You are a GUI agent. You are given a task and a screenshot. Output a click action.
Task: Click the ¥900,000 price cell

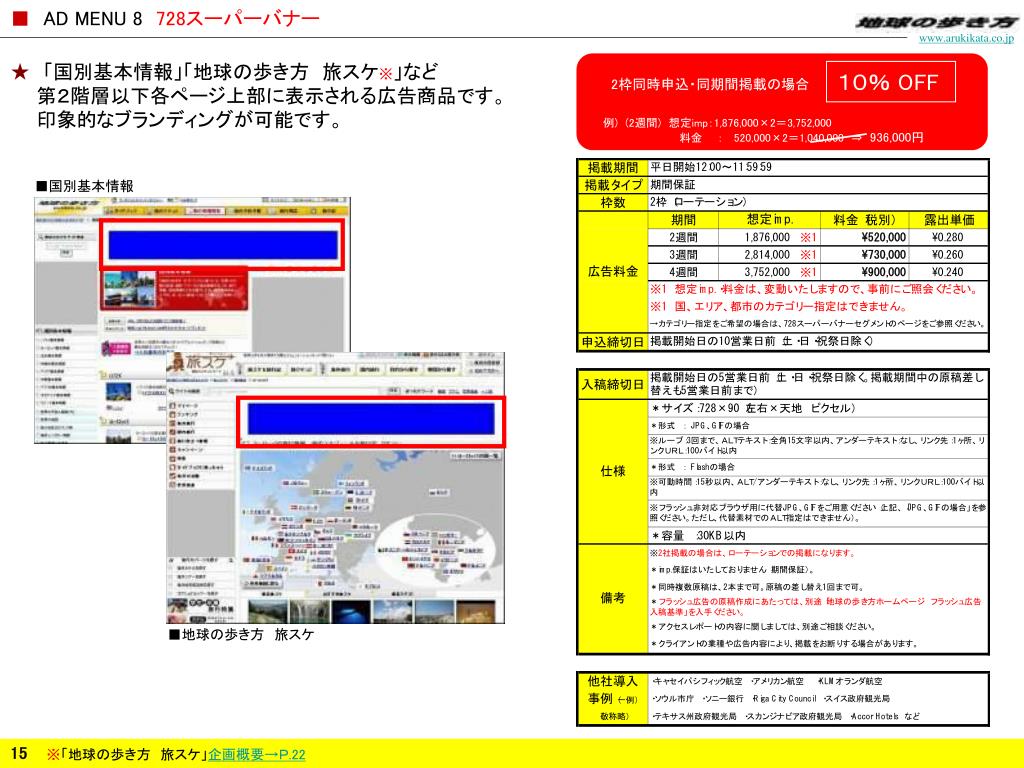click(865, 272)
